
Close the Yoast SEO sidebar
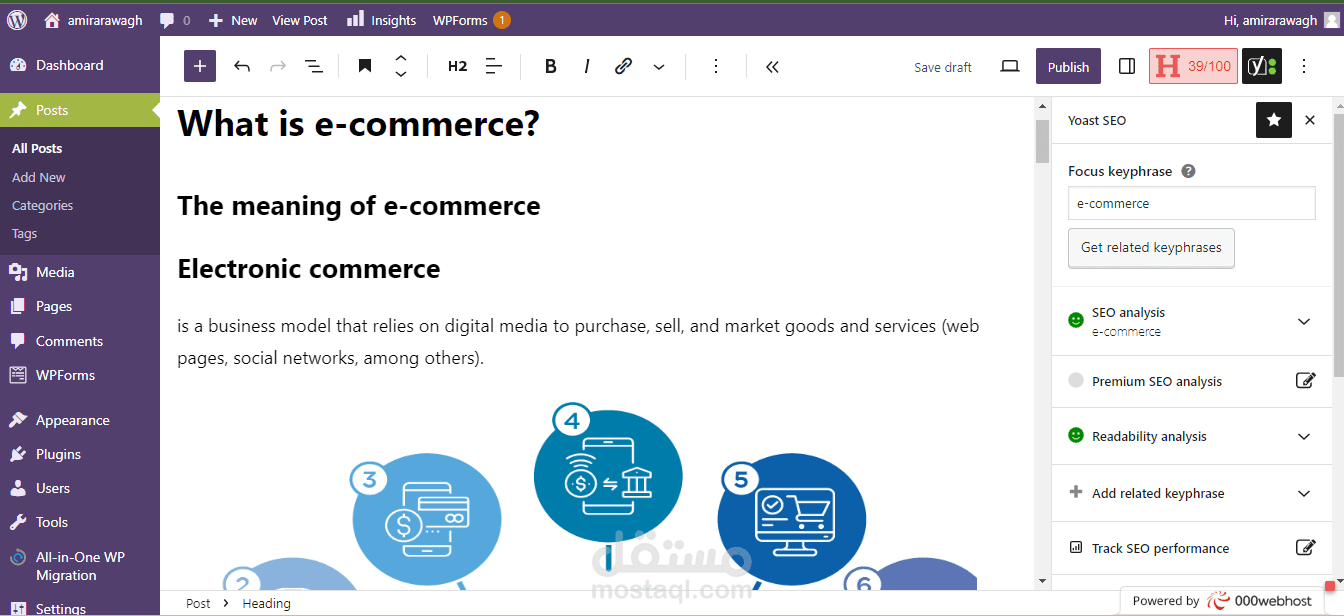(x=1310, y=120)
